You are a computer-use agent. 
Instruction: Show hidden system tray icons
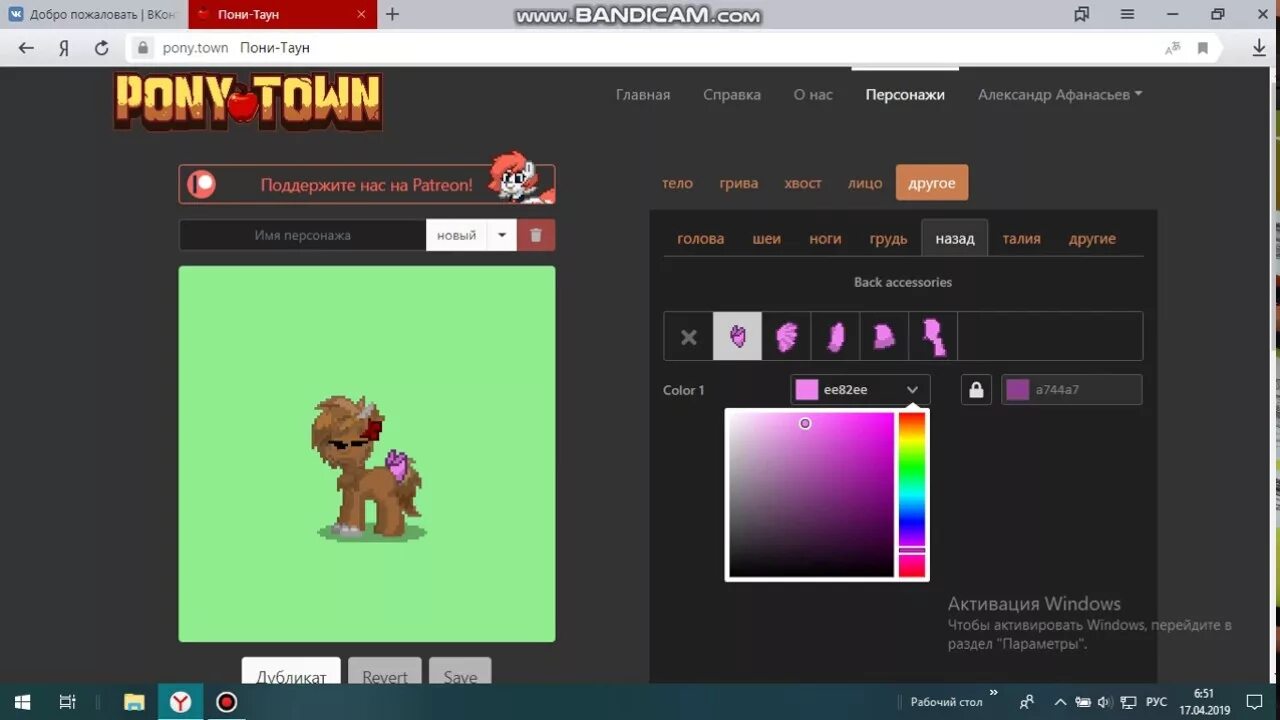click(1061, 702)
